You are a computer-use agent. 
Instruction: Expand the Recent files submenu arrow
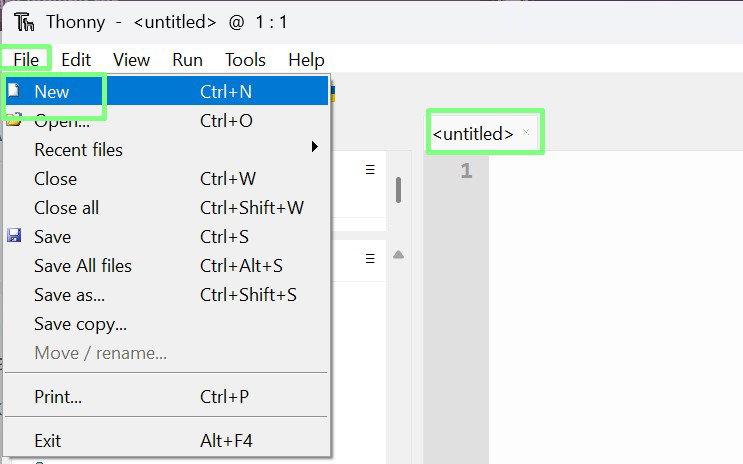coord(315,146)
